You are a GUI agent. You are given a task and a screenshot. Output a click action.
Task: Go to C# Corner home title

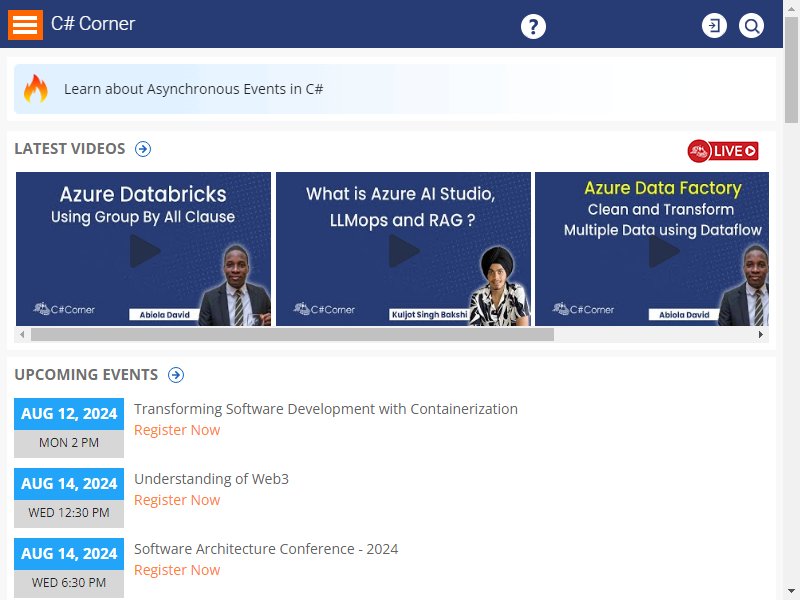pos(93,23)
